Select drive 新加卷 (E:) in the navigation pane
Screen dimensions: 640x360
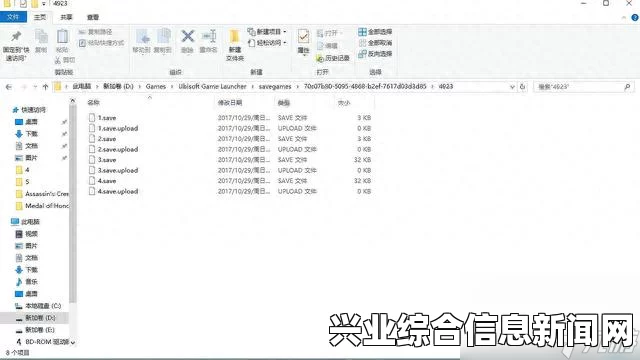point(40,330)
